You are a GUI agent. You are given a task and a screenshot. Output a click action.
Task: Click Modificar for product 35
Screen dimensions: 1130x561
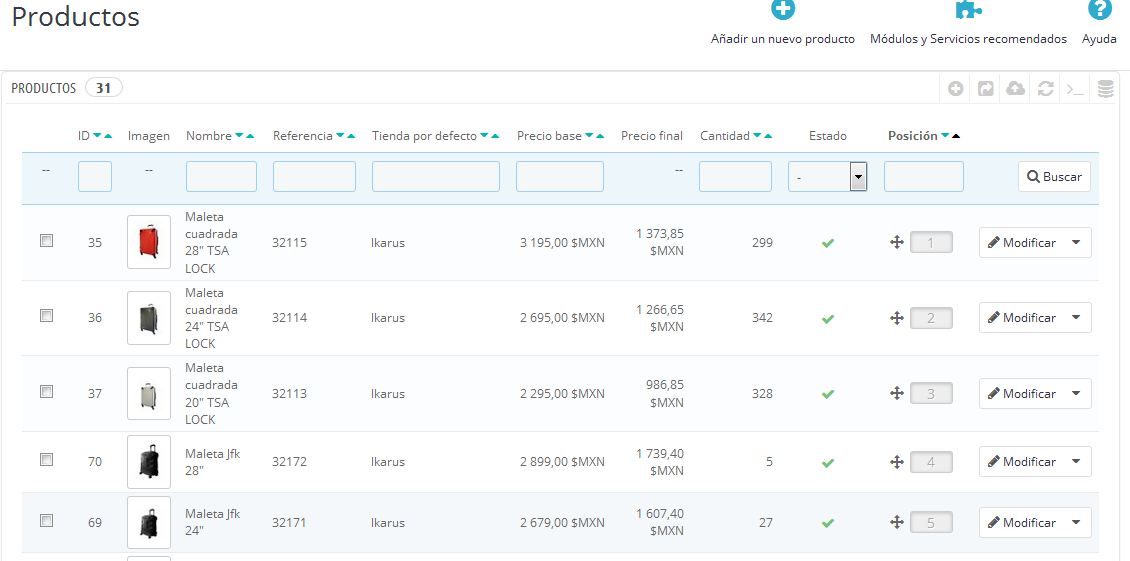pos(1022,242)
